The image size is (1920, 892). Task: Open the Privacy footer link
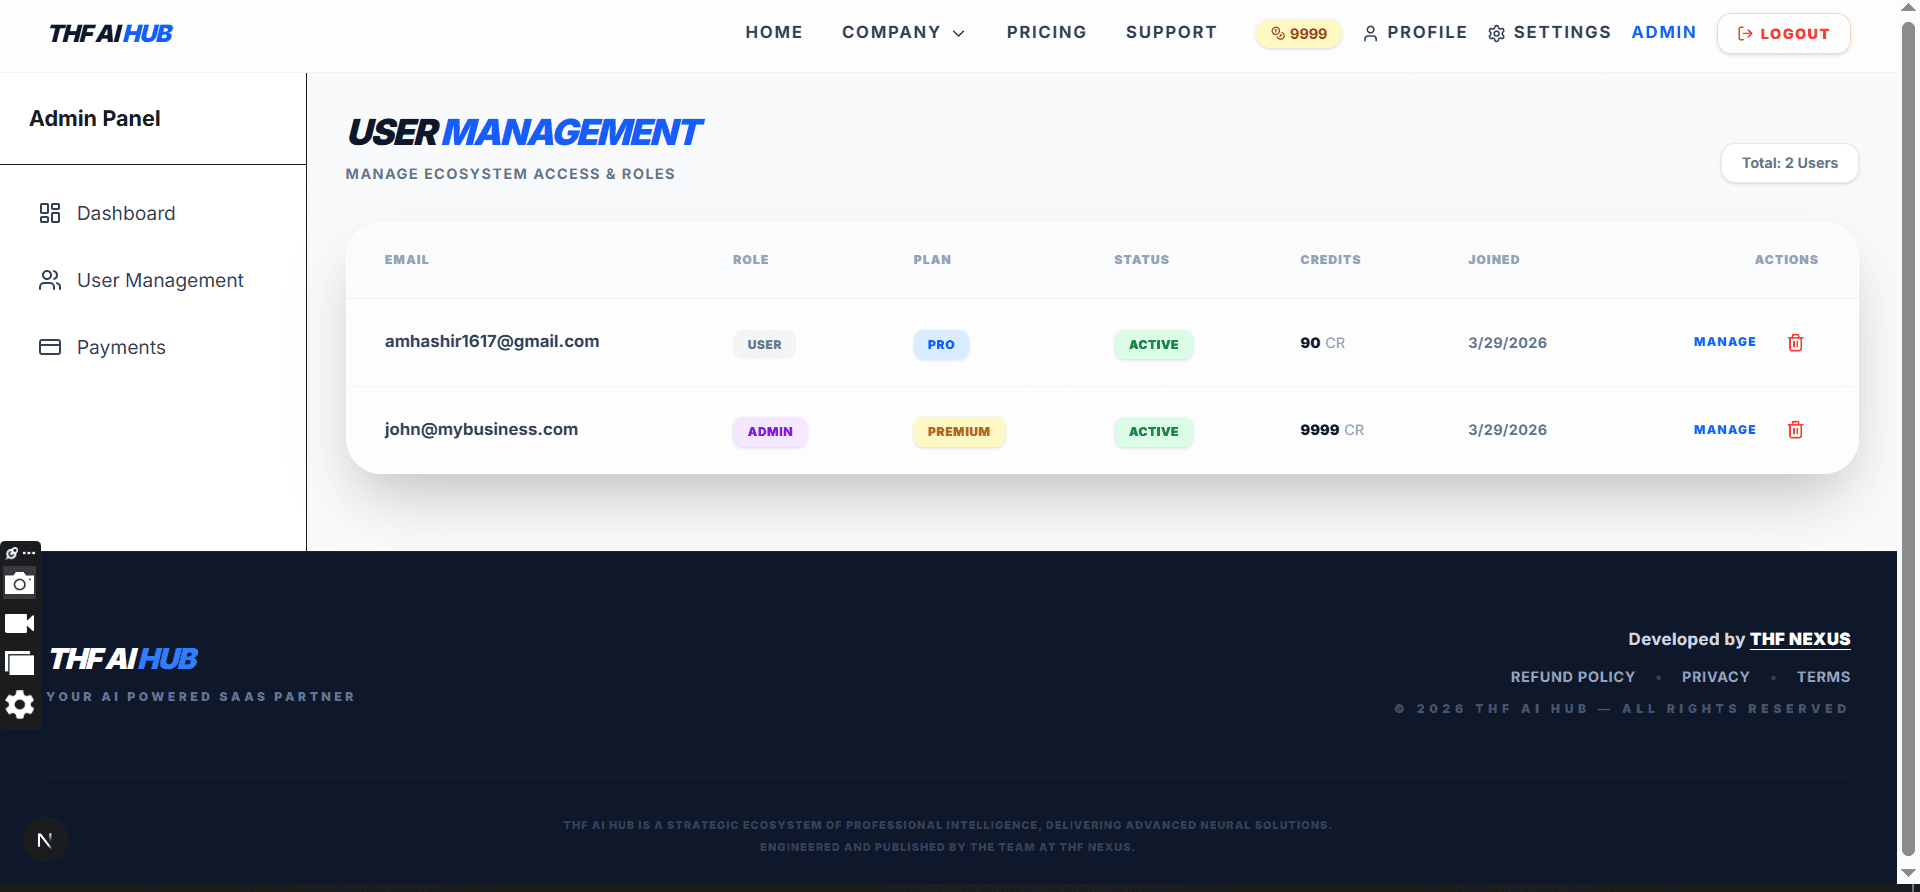pyautogui.click(x=1715, y=677)
